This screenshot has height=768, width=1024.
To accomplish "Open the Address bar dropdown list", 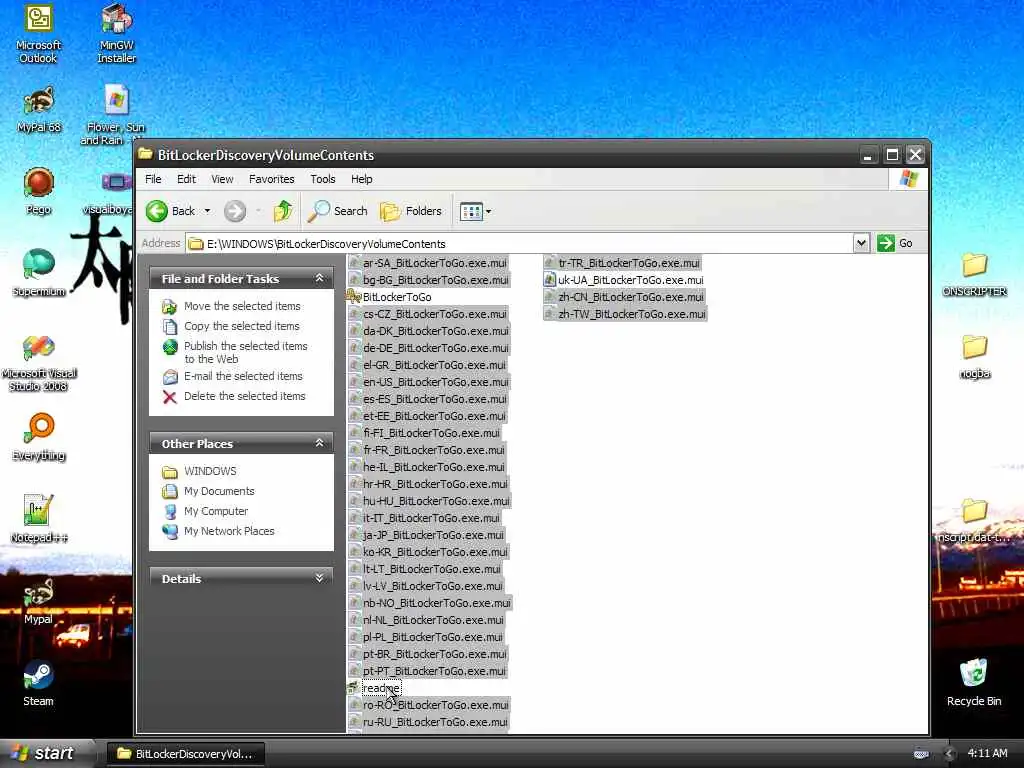I will click(861, 243).
